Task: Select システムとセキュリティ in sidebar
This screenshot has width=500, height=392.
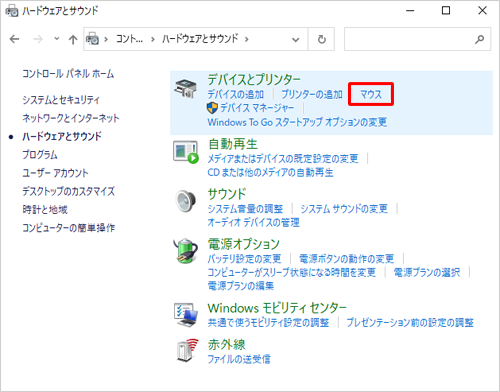Action: click(x=61, y=100)
